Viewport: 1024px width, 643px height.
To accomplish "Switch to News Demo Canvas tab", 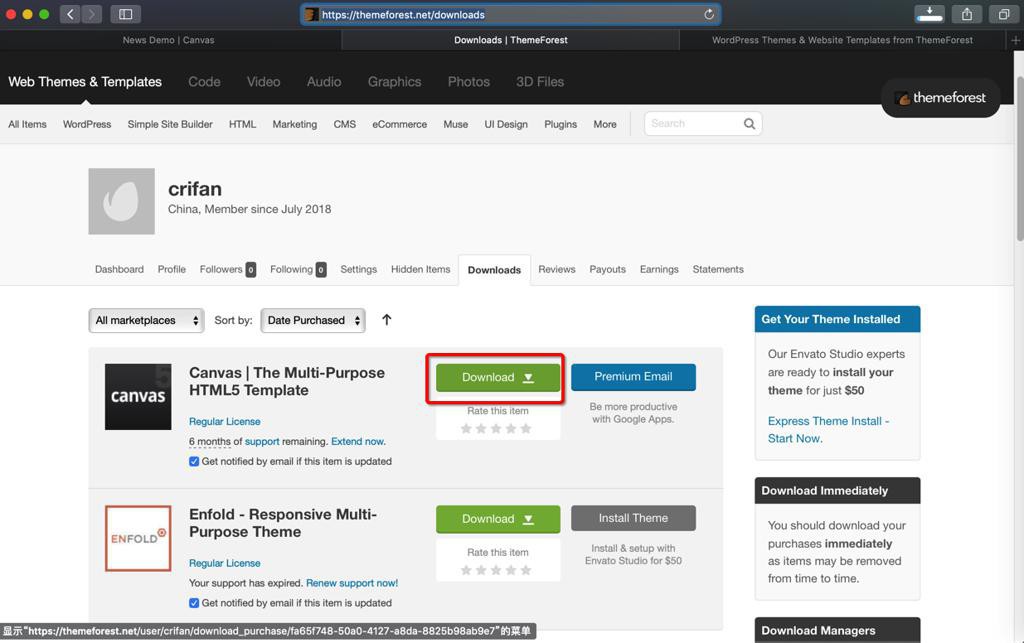I will 168,40.
